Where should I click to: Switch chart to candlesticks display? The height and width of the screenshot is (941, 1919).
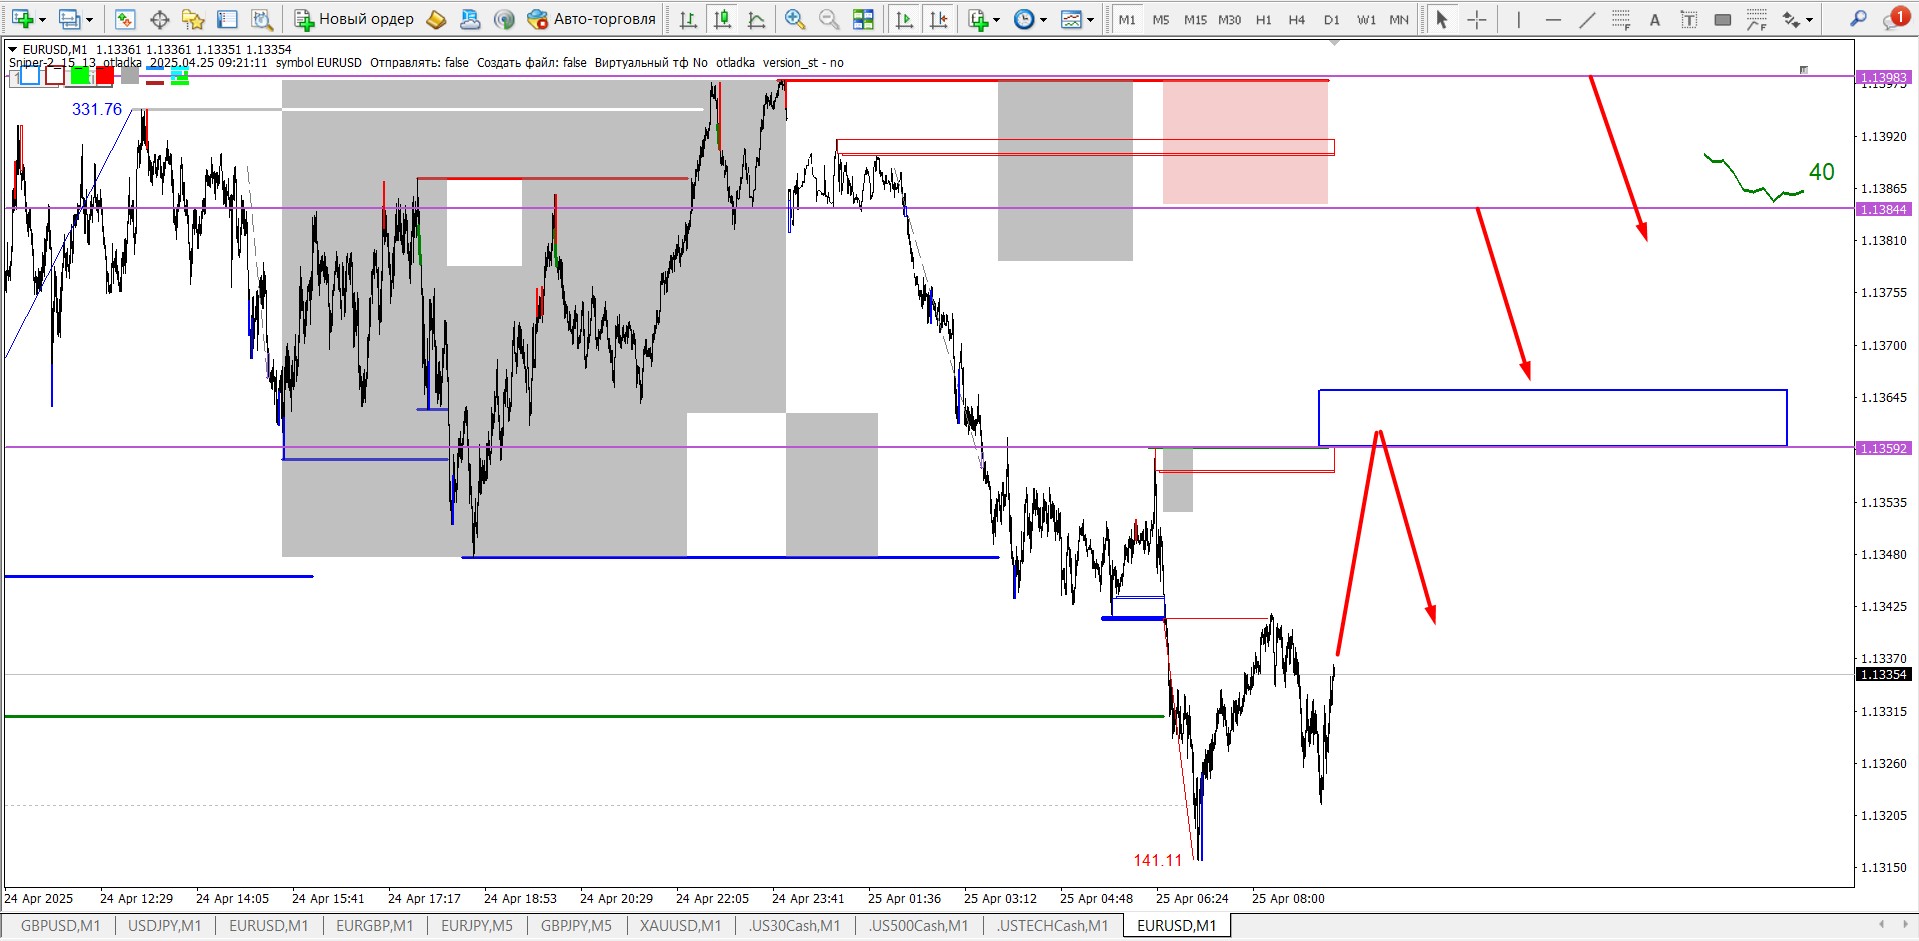(x=722, y=19)
